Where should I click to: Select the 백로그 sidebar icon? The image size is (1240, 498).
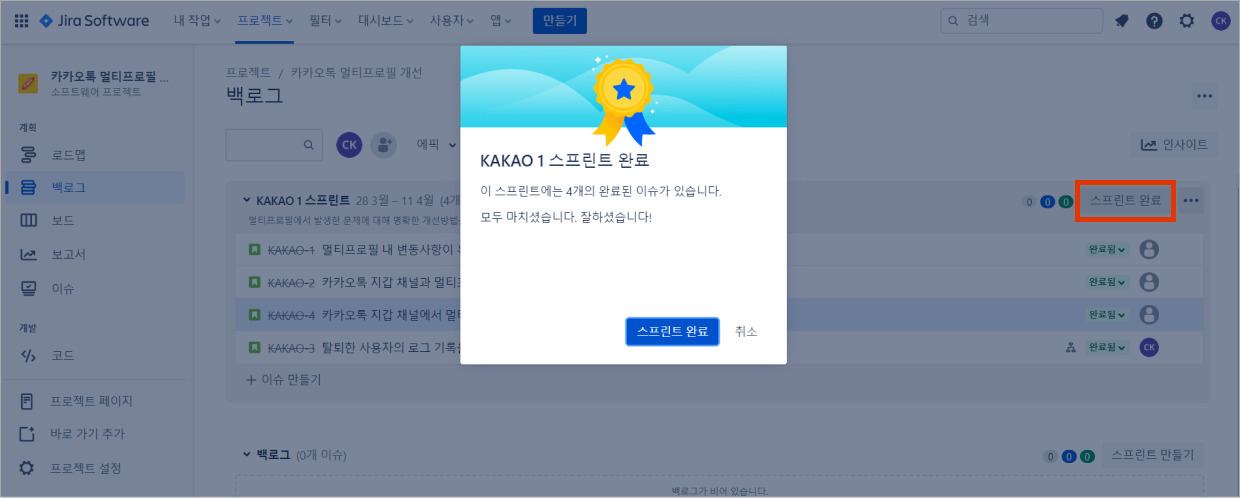(29, 187)
